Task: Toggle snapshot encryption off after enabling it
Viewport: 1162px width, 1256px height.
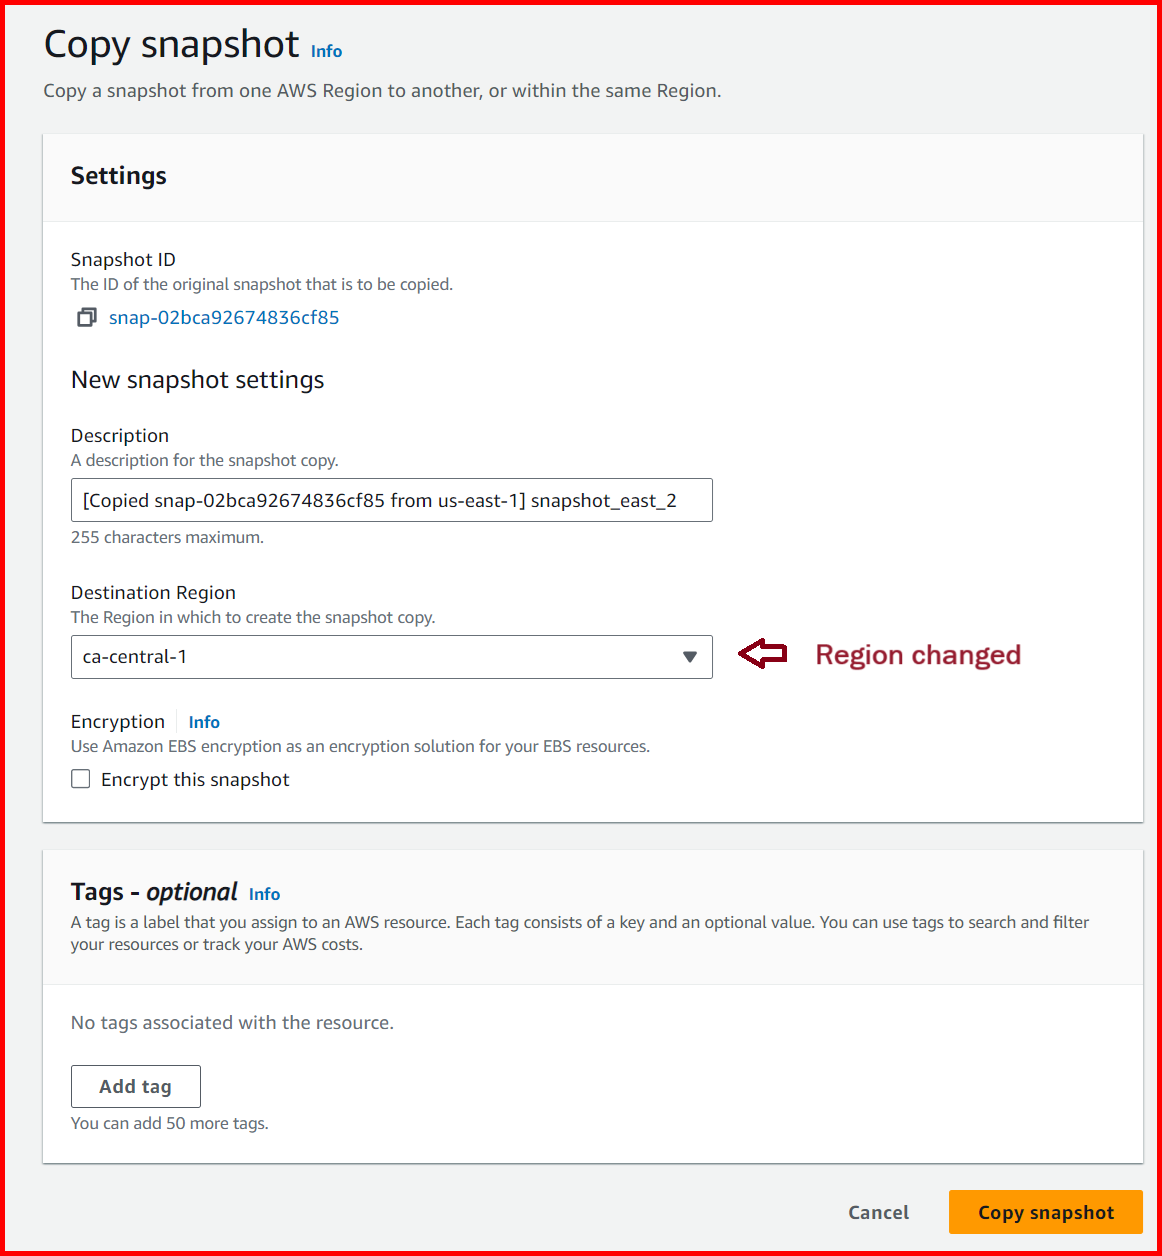Action: pos(80,778)
